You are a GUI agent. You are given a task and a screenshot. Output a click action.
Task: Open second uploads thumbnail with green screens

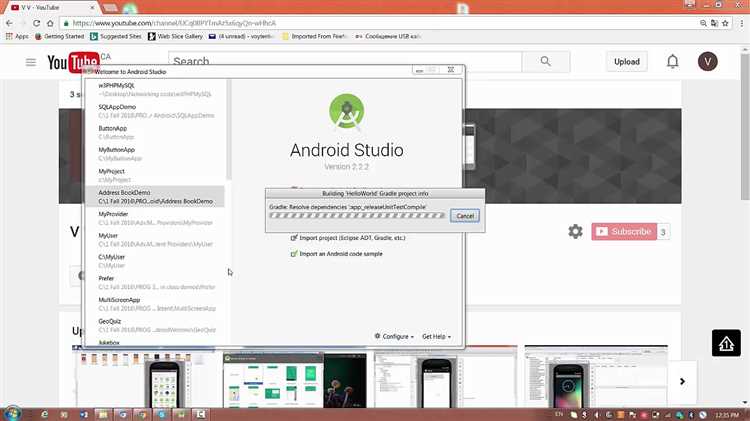point(295,380)
